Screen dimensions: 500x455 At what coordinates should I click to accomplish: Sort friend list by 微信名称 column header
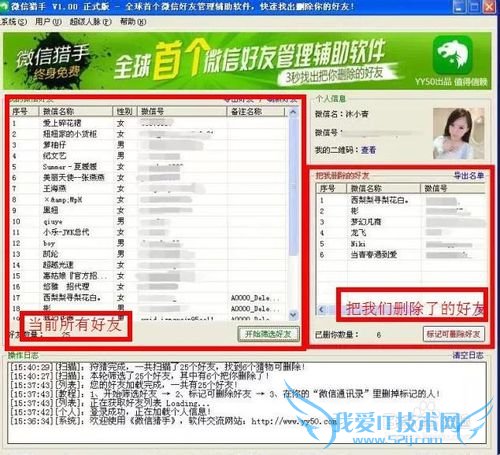[75, 111]
